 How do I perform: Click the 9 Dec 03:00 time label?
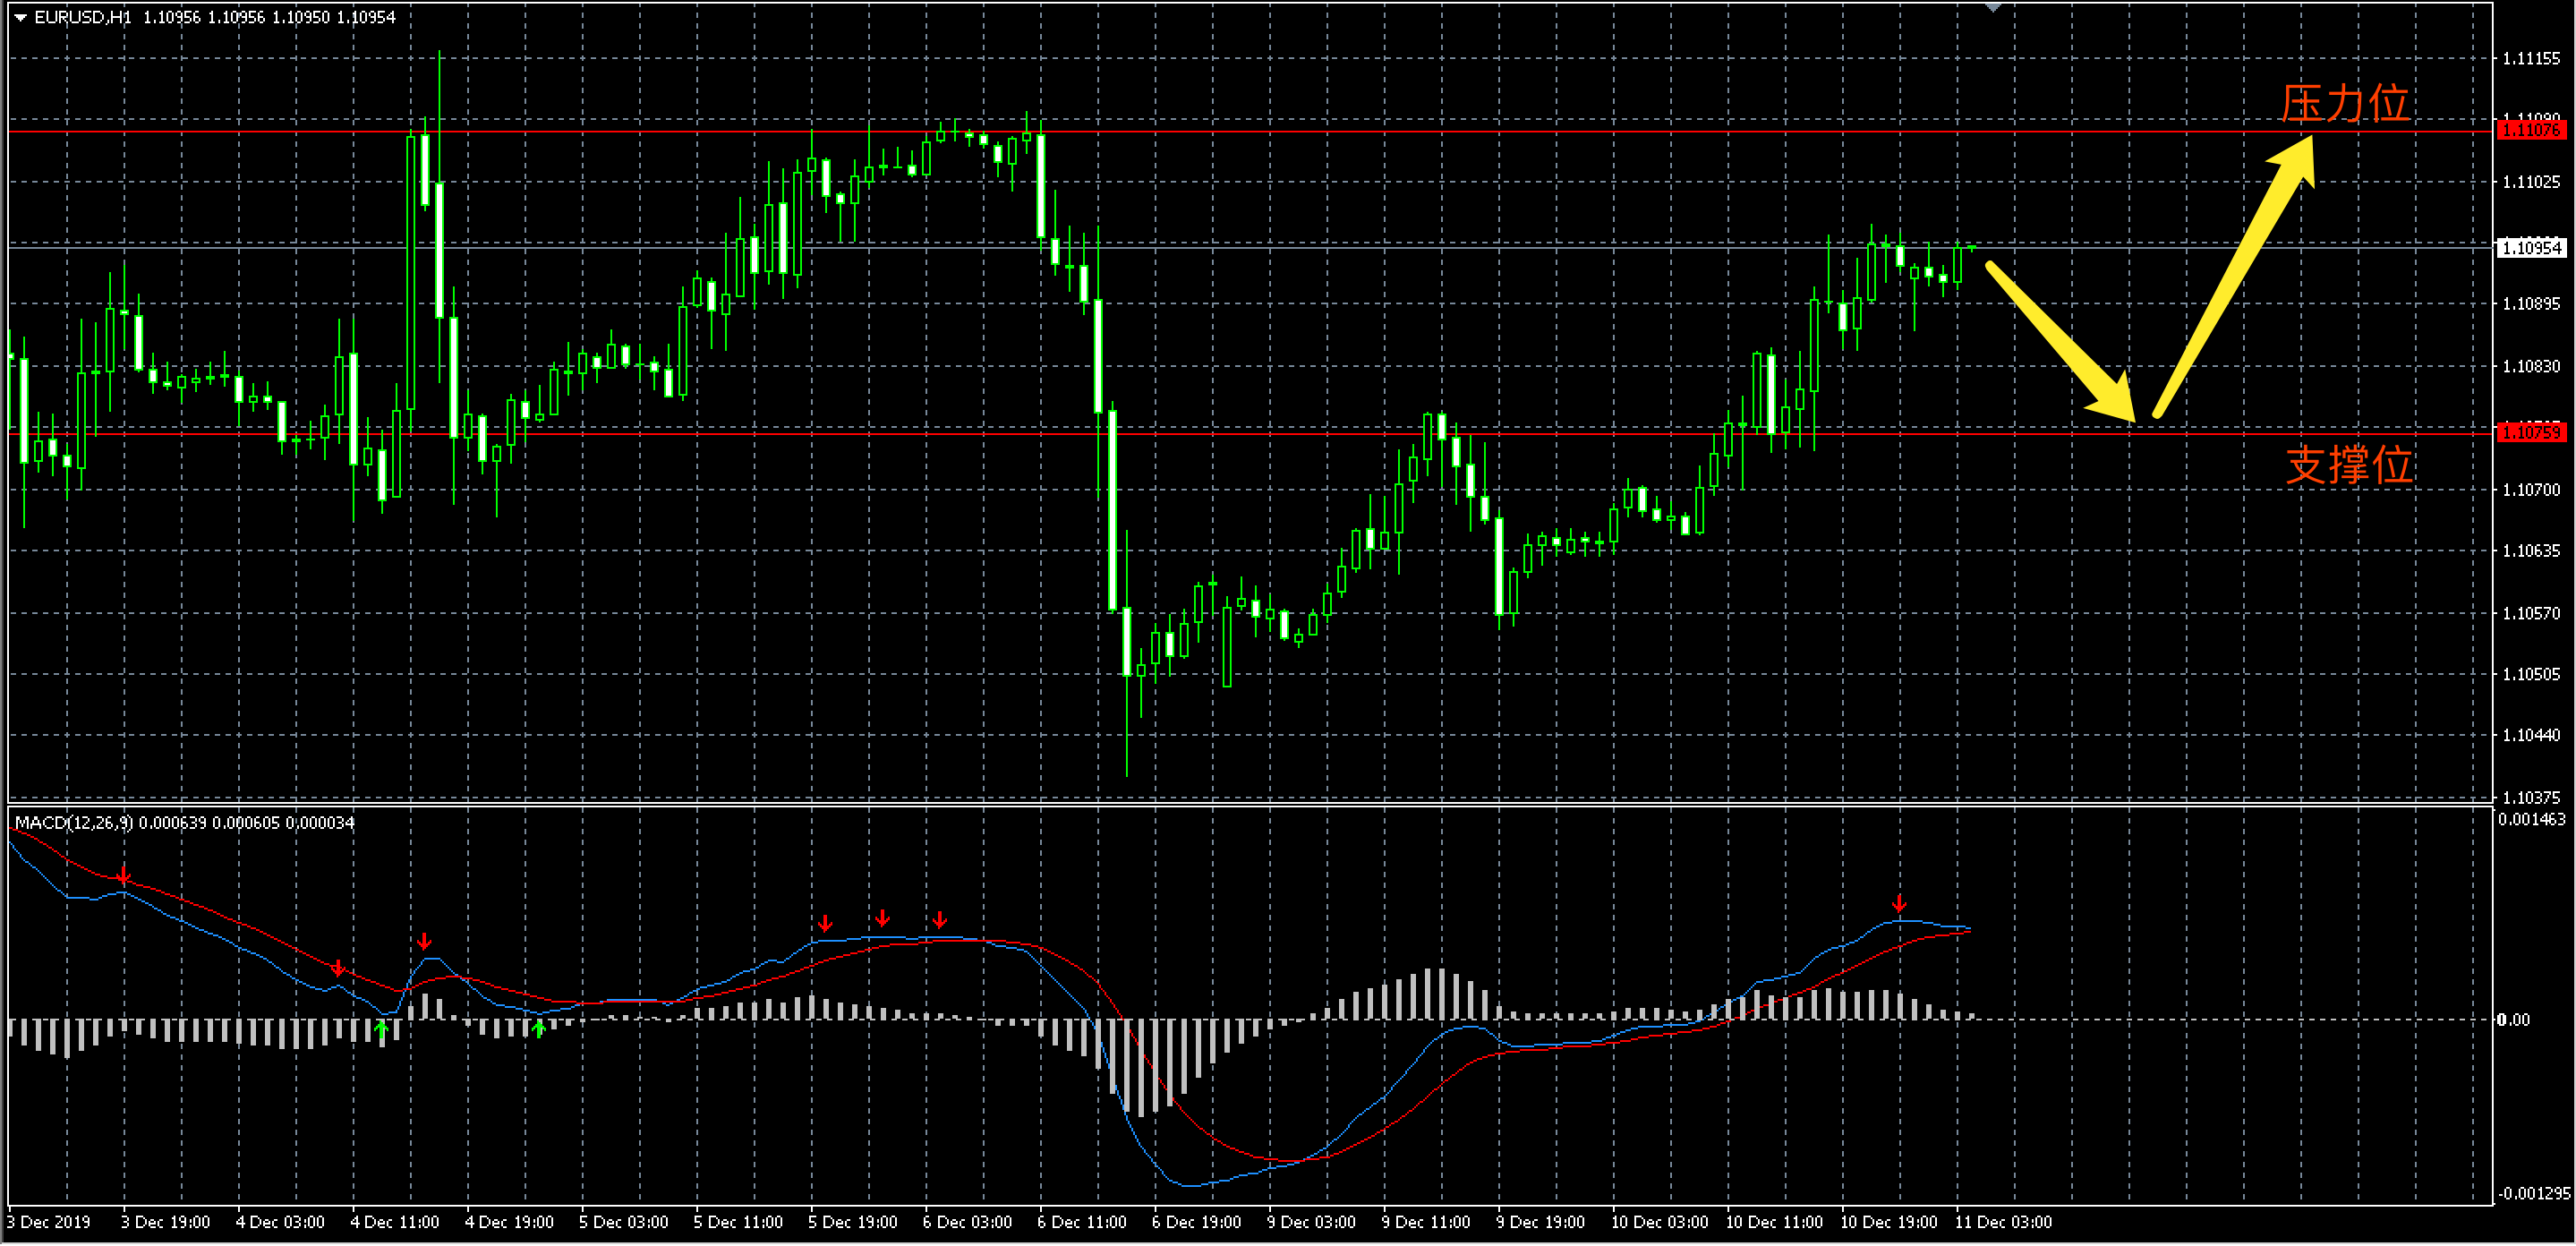1311,1221
